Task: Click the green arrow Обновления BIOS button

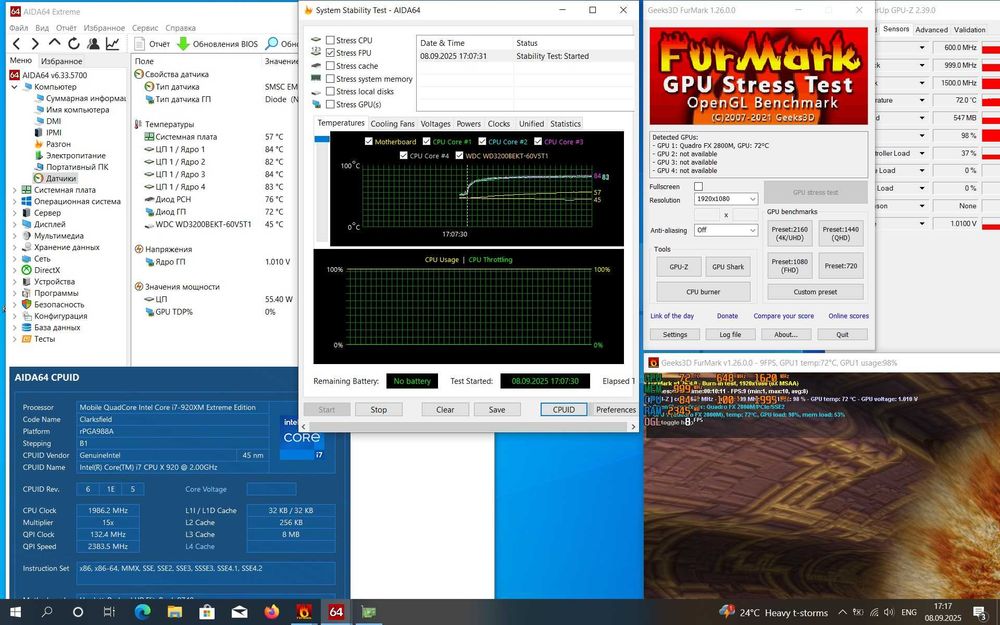Action: [x=217, y=43]
